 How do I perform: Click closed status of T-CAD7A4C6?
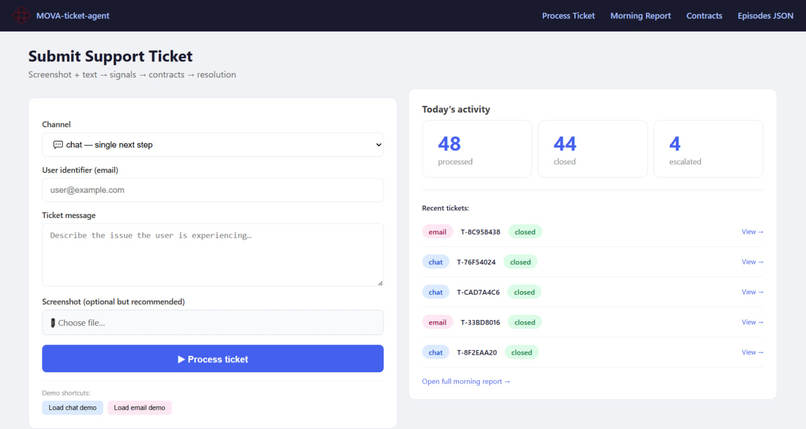[524, 292]
